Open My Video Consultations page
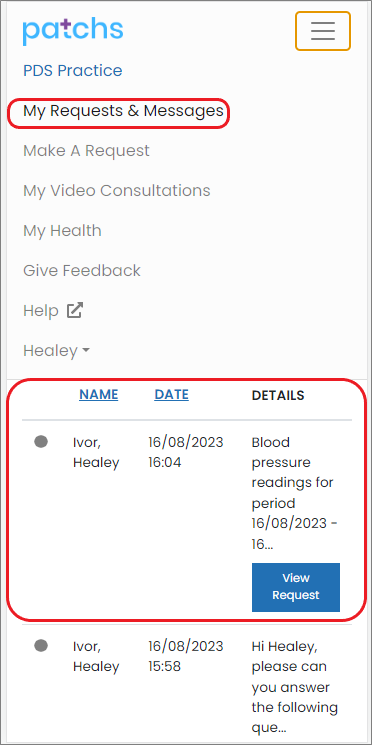The image size is (372, 745). tap(116, 191)
